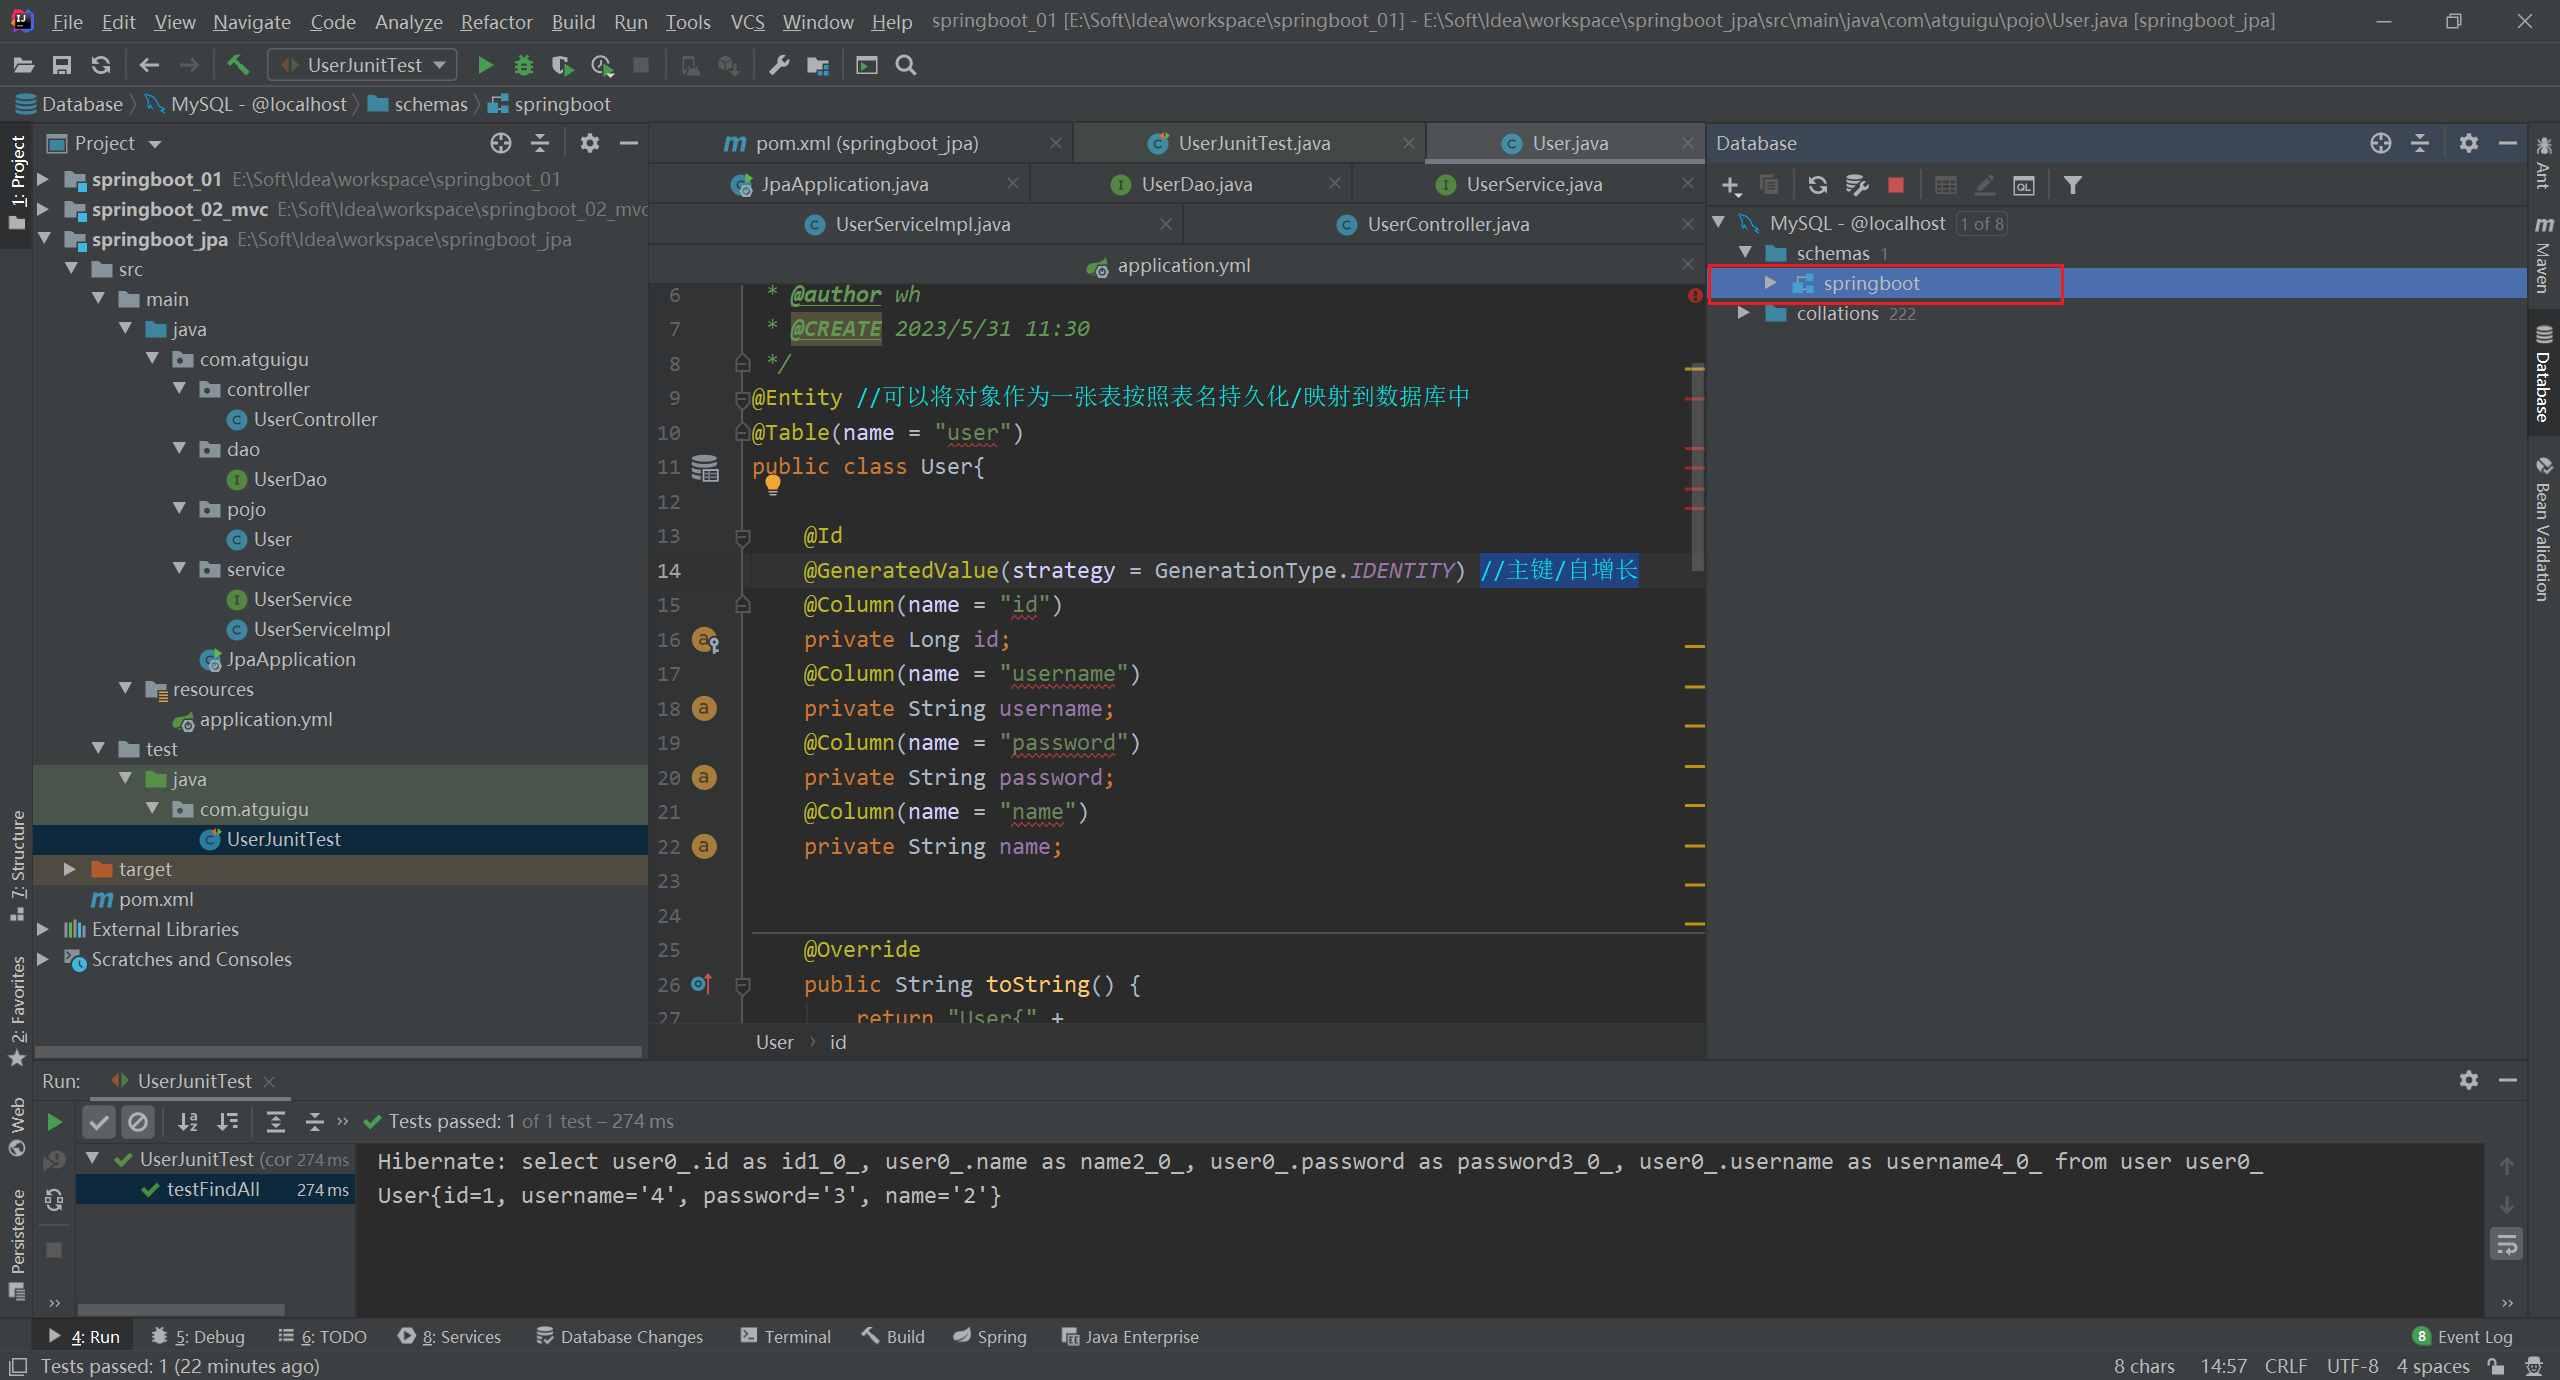Screen dimensions: 2560x1380
Task: Click the UTF-8 encoding in status bar
Action: [2353, 1366]
